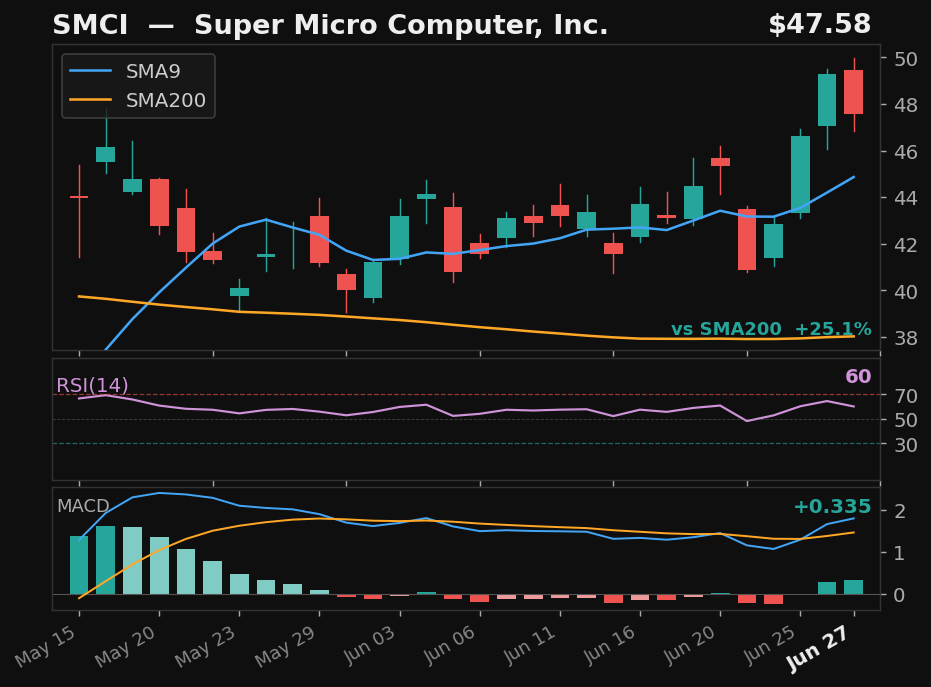This screenshot has width=931, height=687.
Task: Click the 40 price axis tick label
Action: 905,292
